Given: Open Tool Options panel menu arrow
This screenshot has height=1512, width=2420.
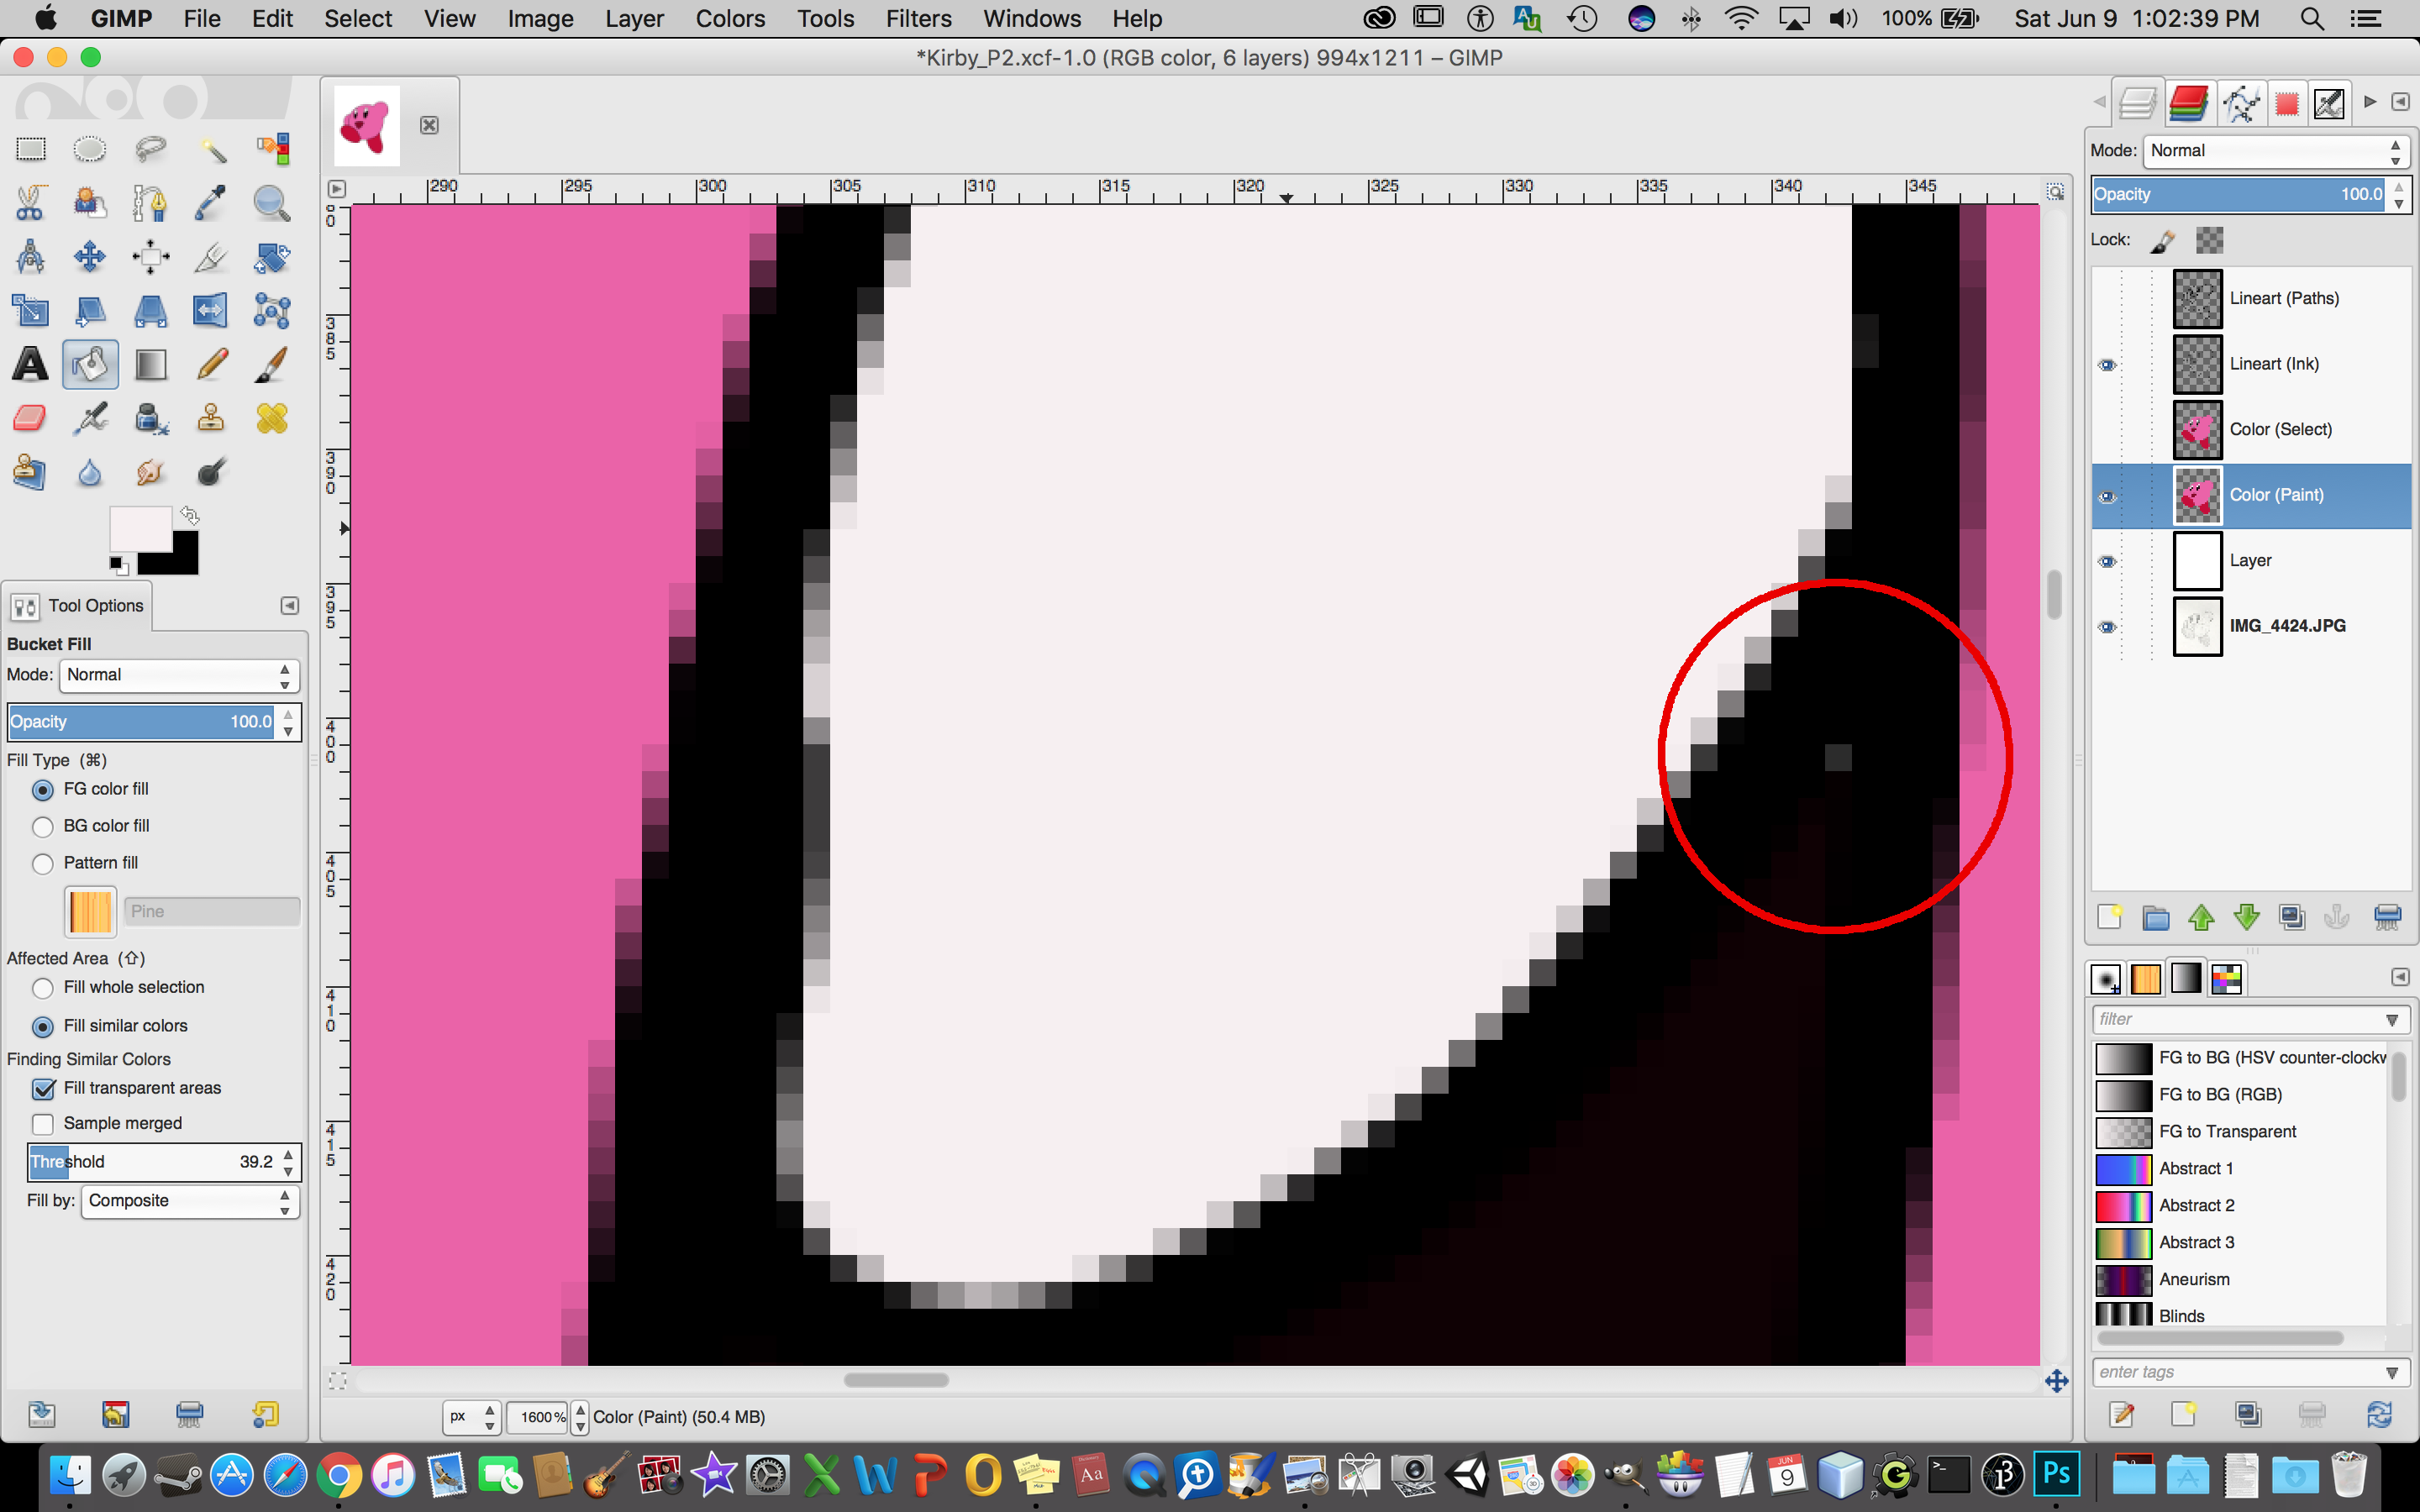Looking at the screenshot, I should (289, 606).
